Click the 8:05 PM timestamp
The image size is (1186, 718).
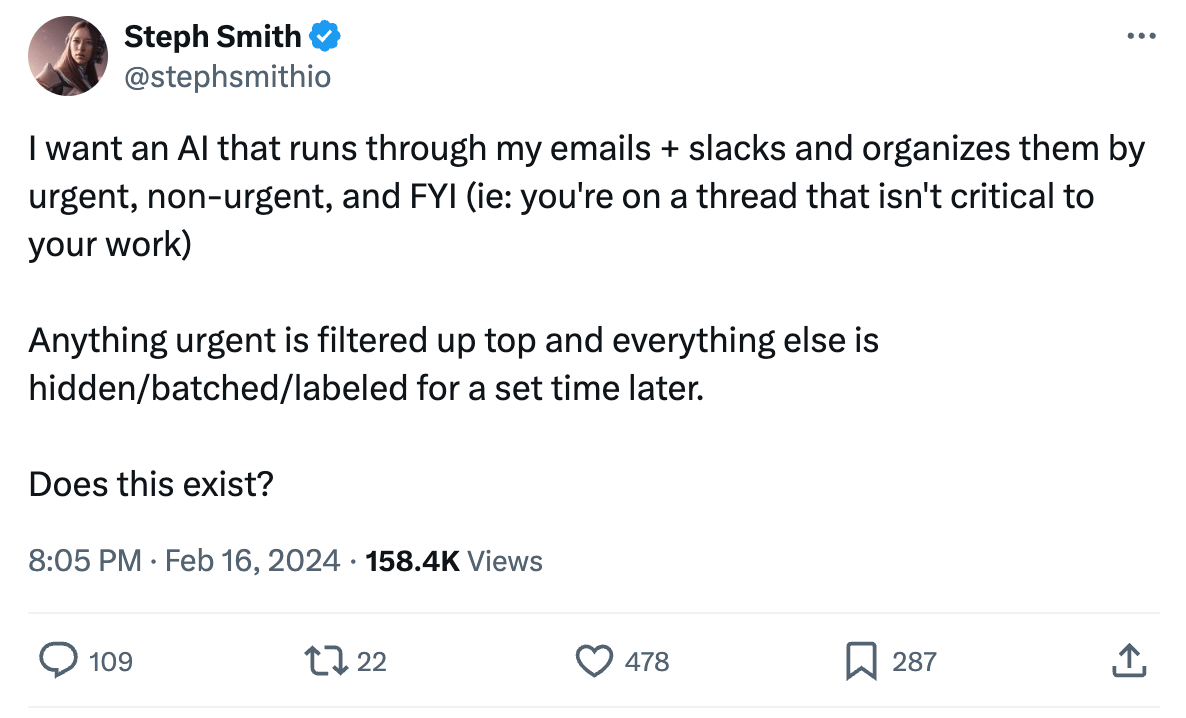pos(85,561)
